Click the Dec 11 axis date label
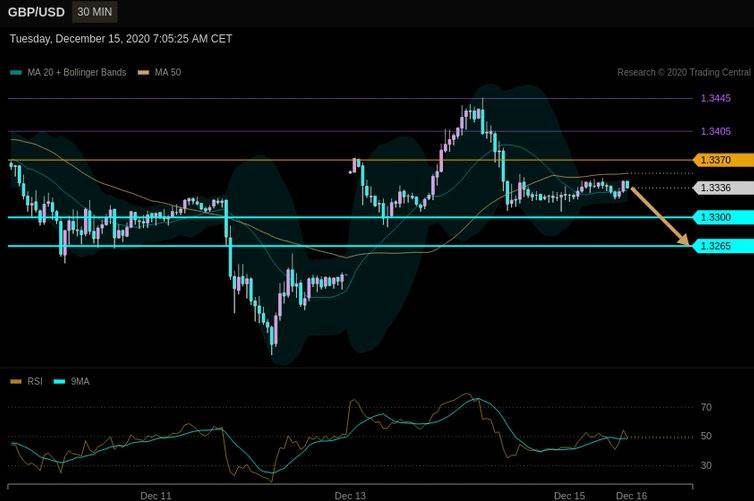 tap(156, 496)
